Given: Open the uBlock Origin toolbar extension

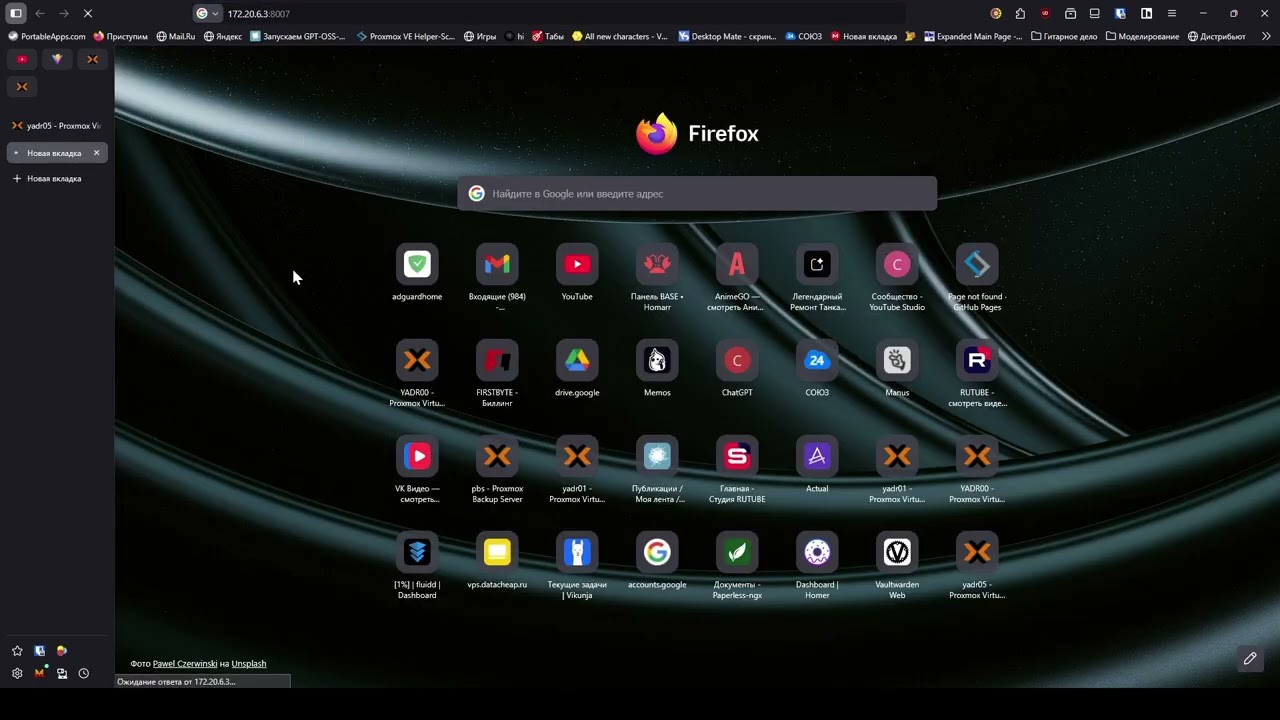Looking at the screenshot, I should pos(1045,13).
